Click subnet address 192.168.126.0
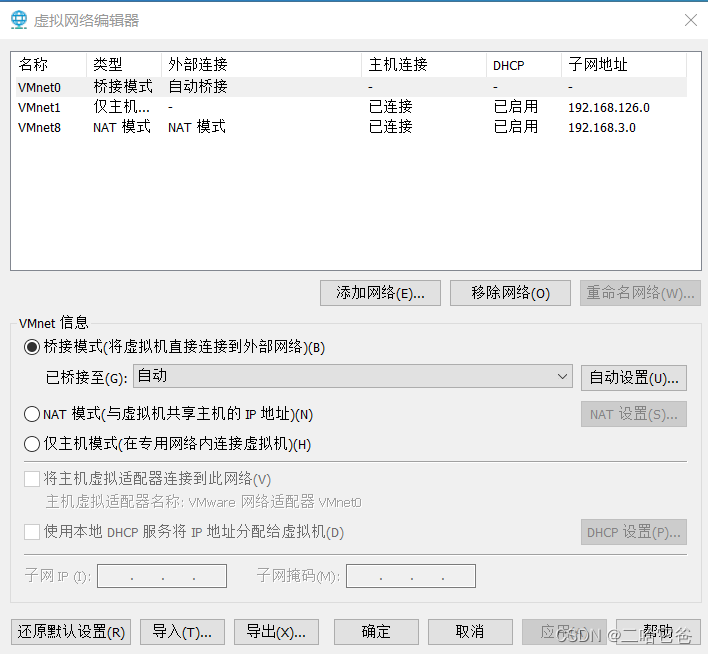This screenshot has height=654, width=708. pos(609,107)
